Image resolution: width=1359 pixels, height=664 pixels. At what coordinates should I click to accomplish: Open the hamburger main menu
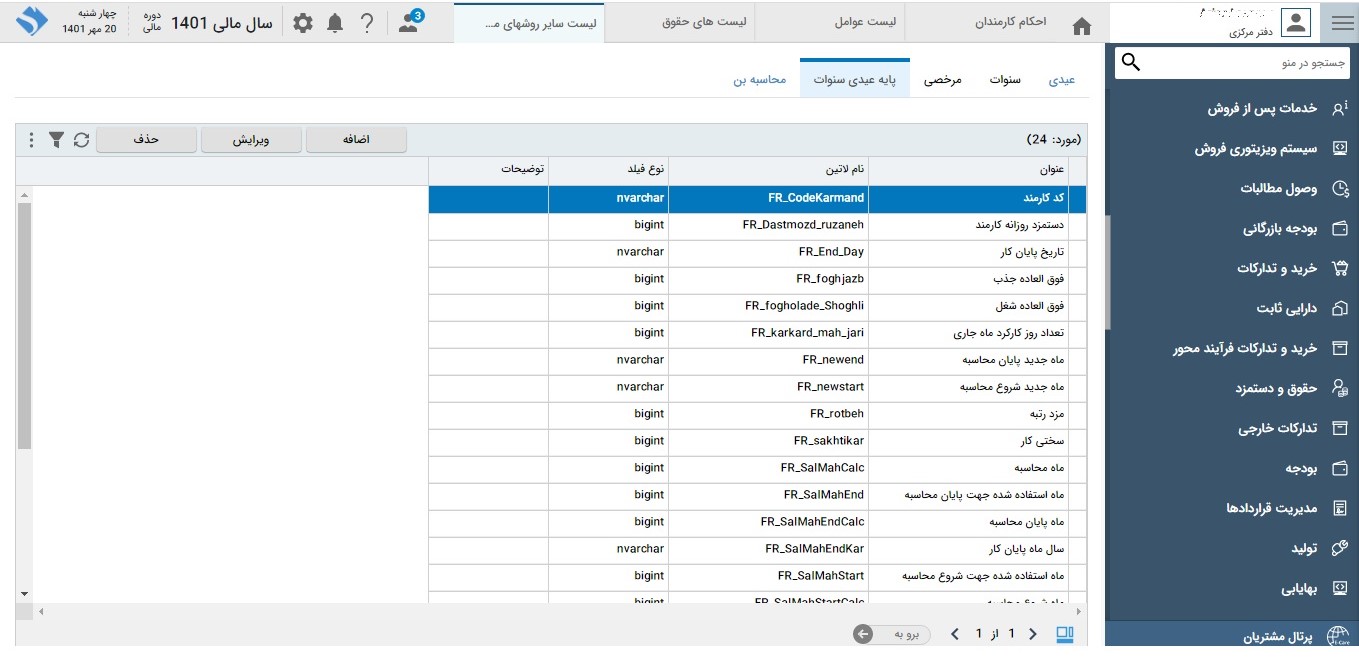[1342, 24]
